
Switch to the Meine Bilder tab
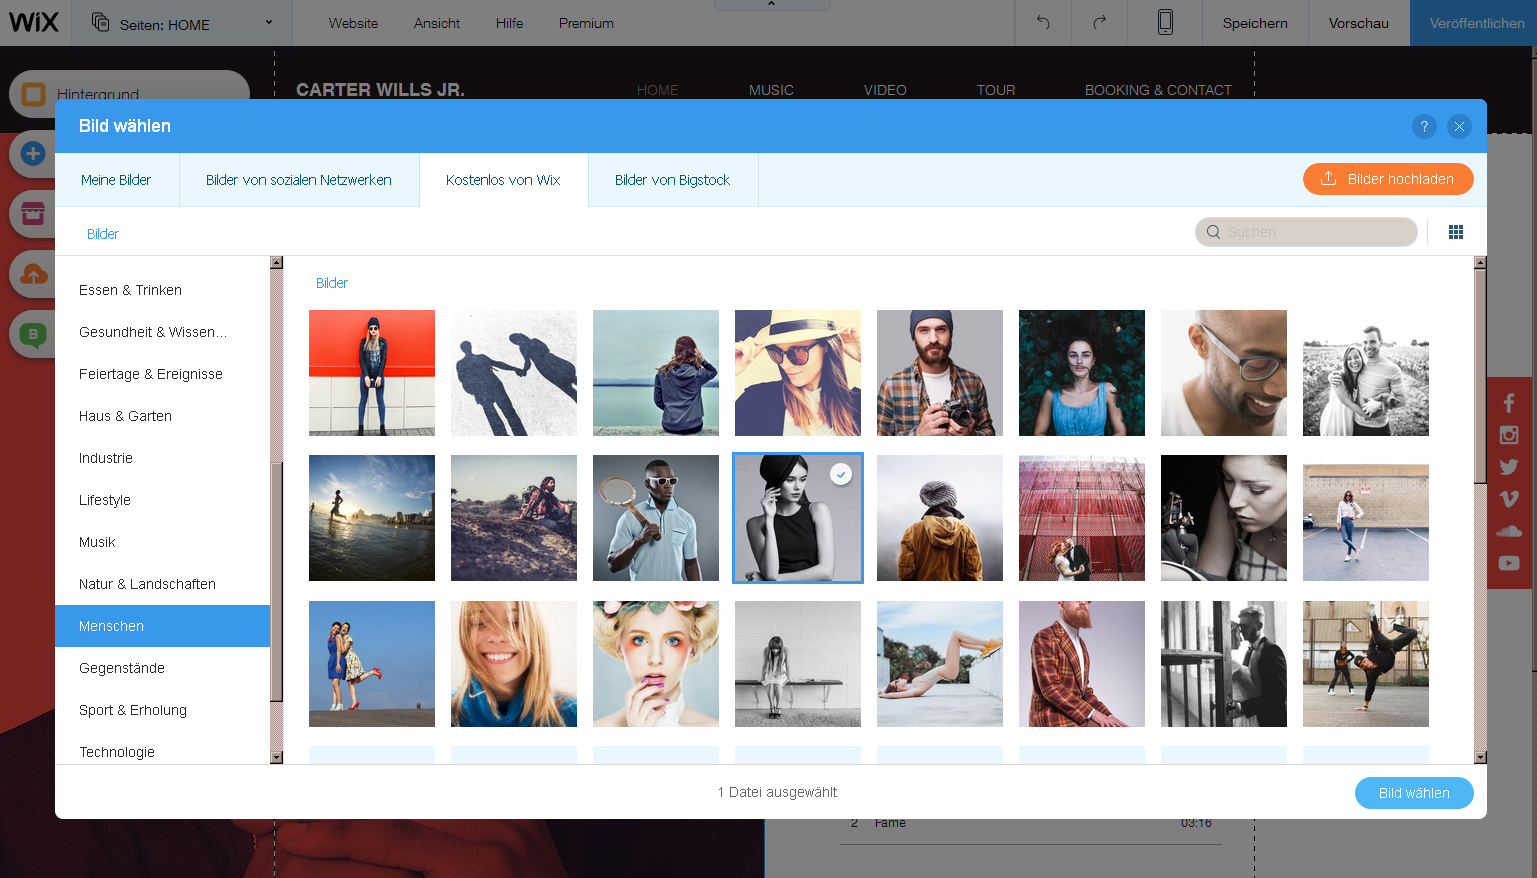coord(116,180)
